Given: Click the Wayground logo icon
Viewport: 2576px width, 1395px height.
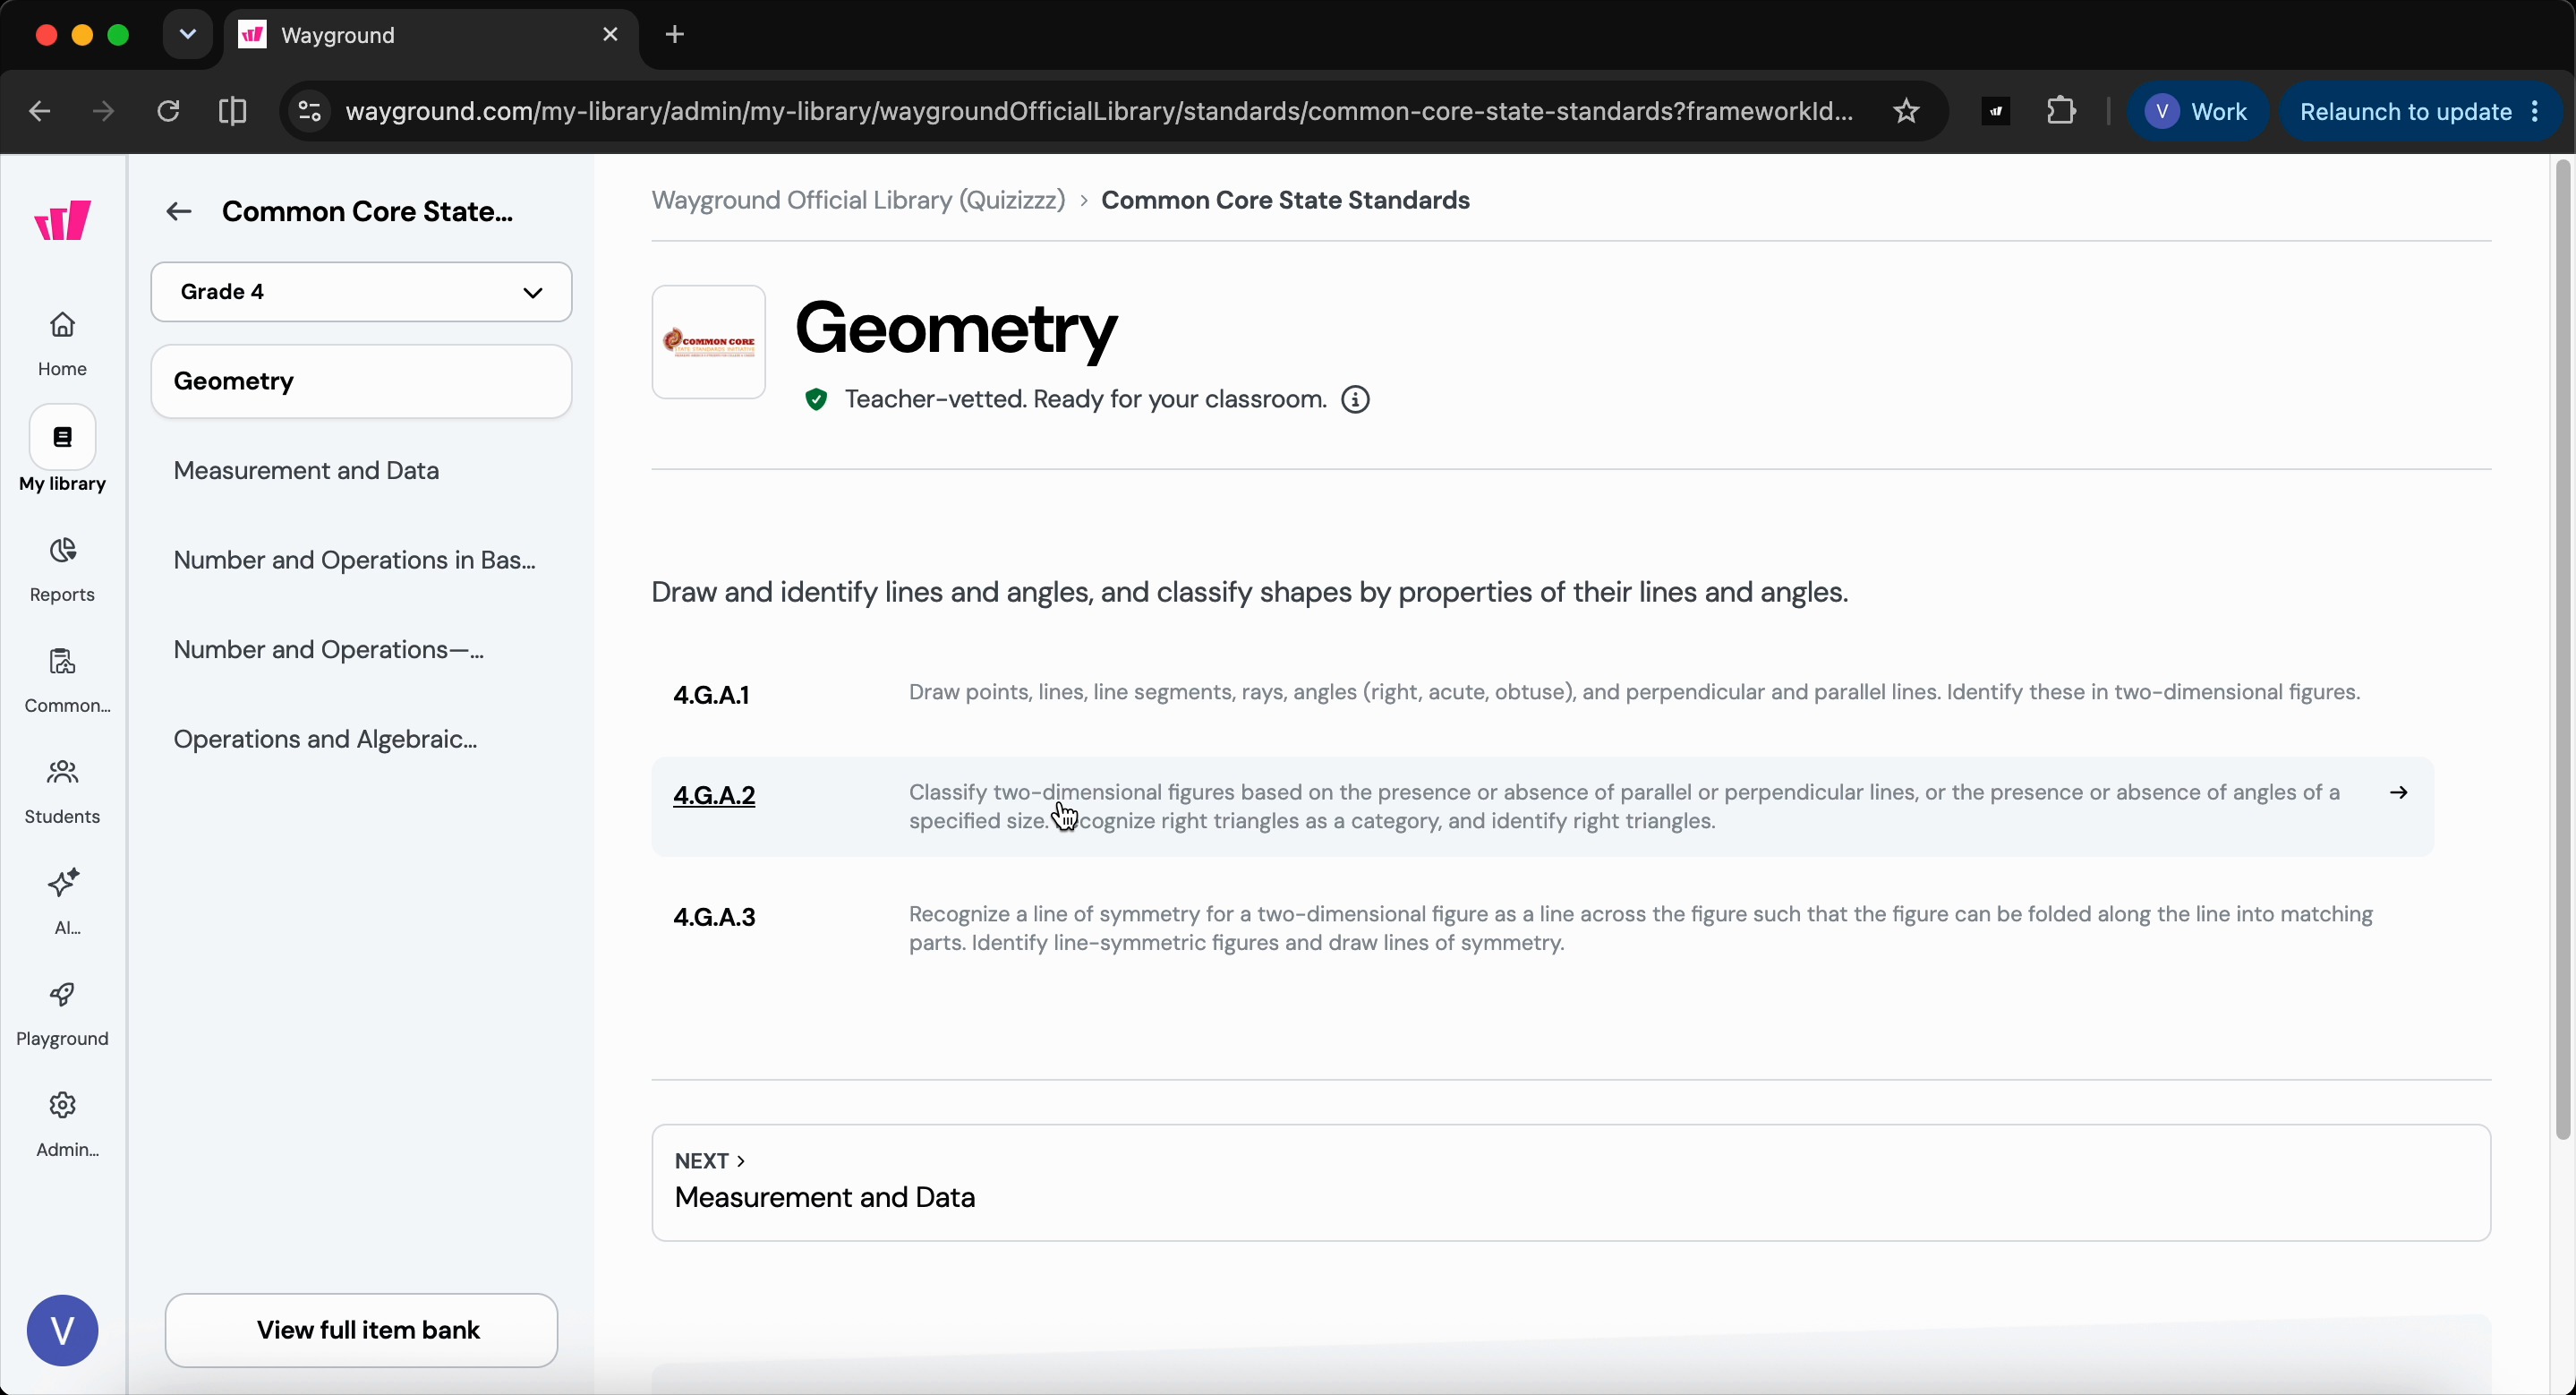Looking at the screenshot, I should point(62,220).
